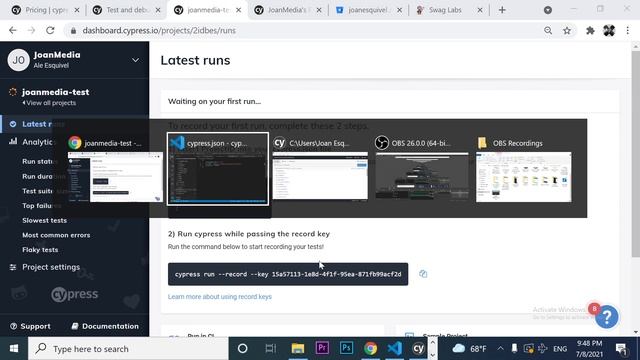This screenshot has width=640, height=360.
Task: Switch to Pricing cypress browser tab
Action: pos(45,10)
